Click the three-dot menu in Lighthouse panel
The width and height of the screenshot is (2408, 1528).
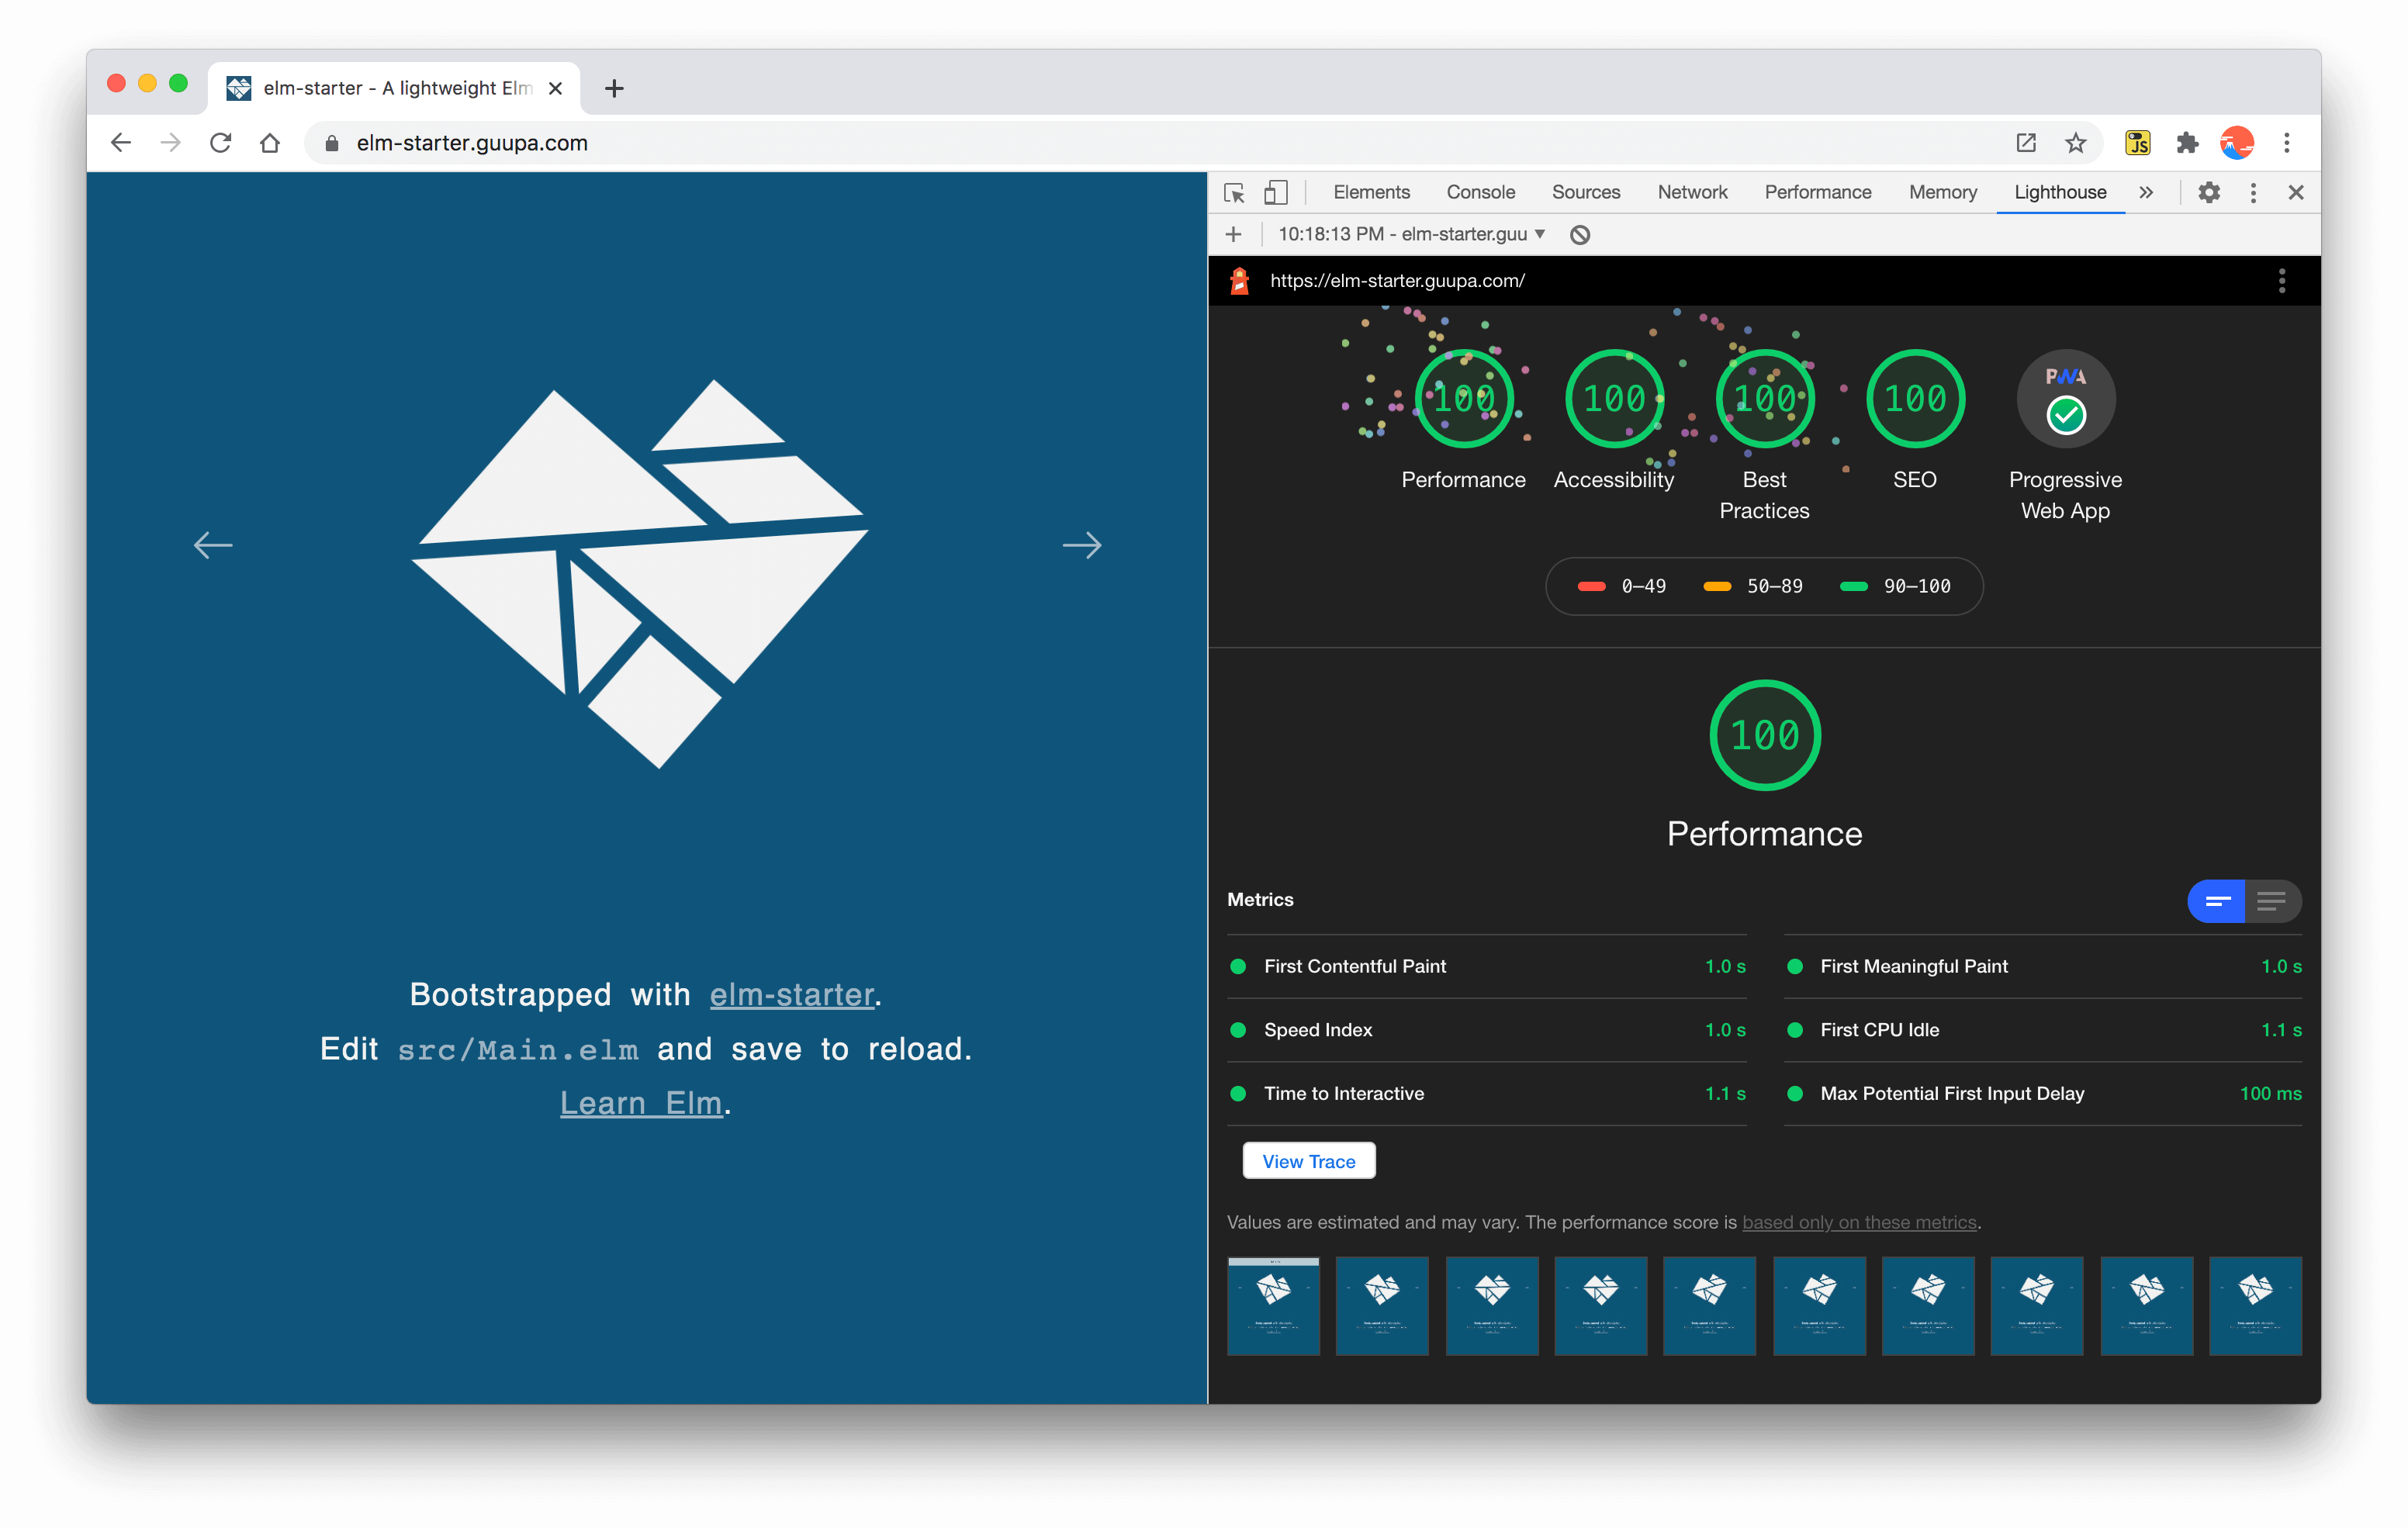point(2282,281)
